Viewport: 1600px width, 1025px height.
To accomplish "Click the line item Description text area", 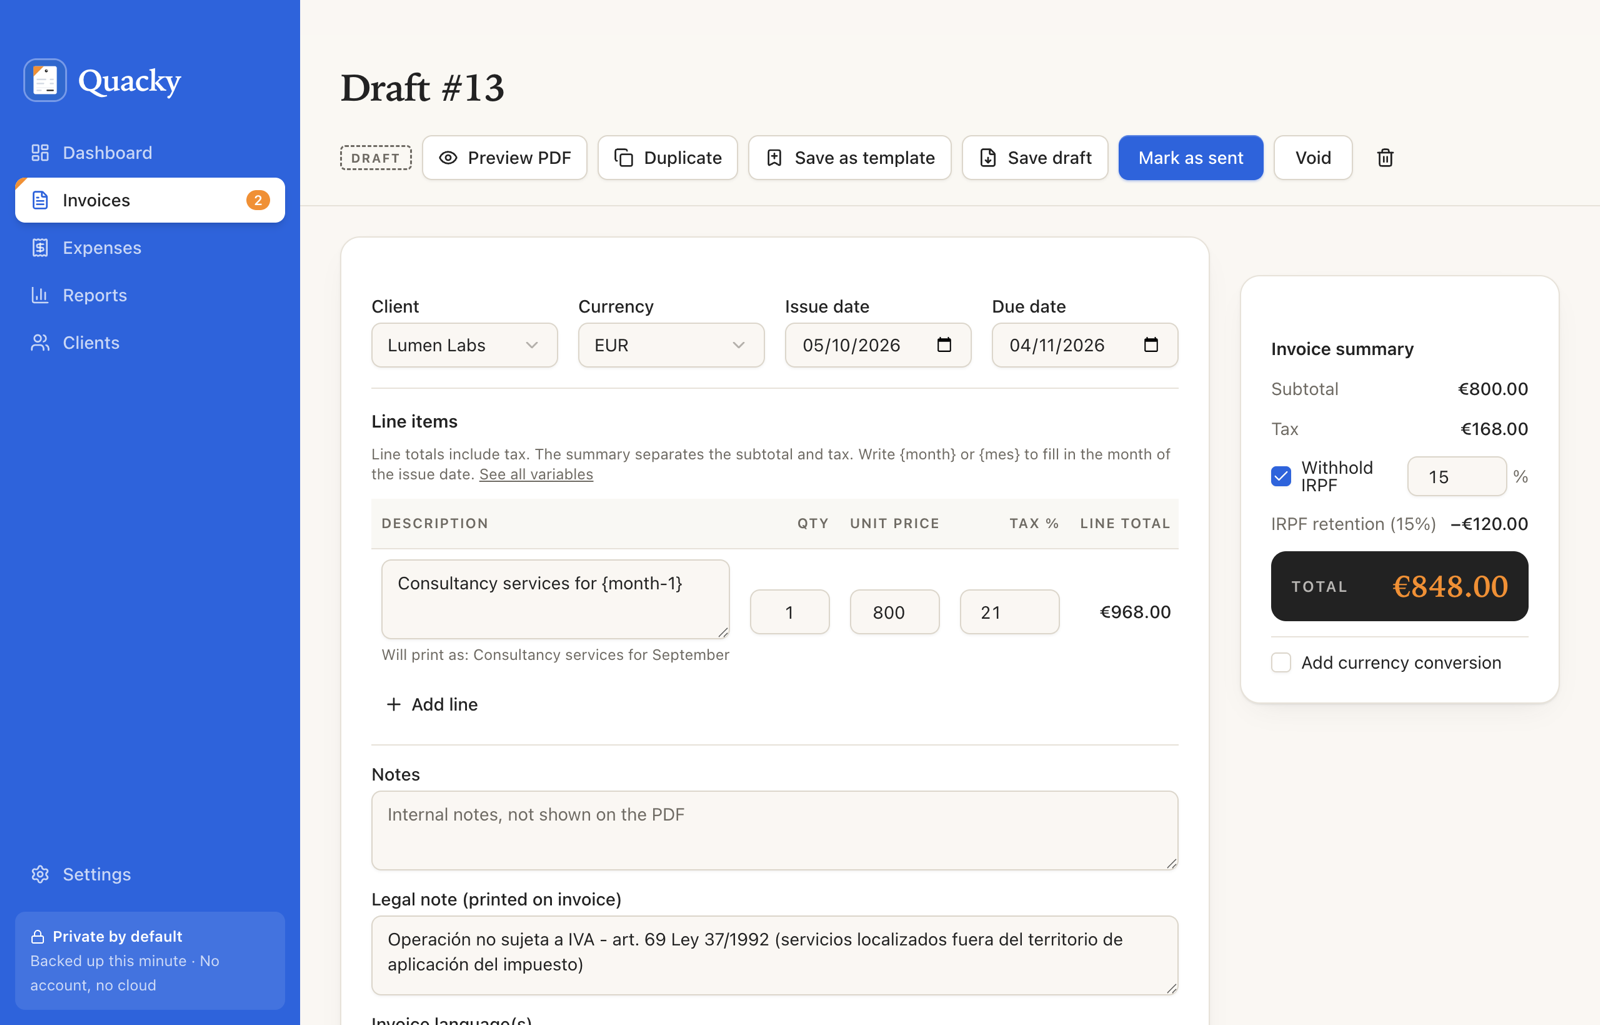I will 555,599.
